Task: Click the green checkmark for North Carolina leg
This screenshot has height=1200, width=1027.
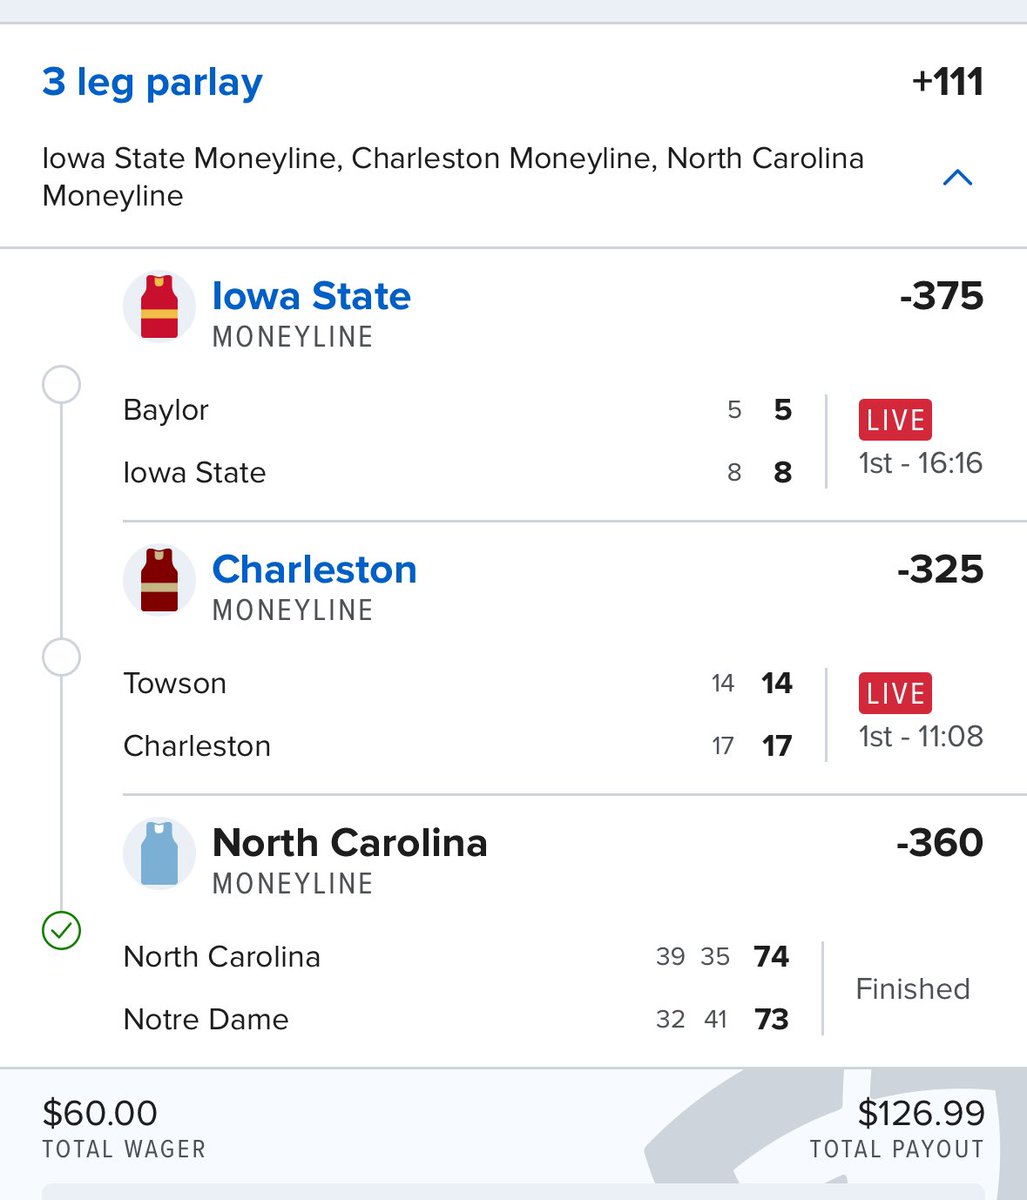Action: point(61,931)
